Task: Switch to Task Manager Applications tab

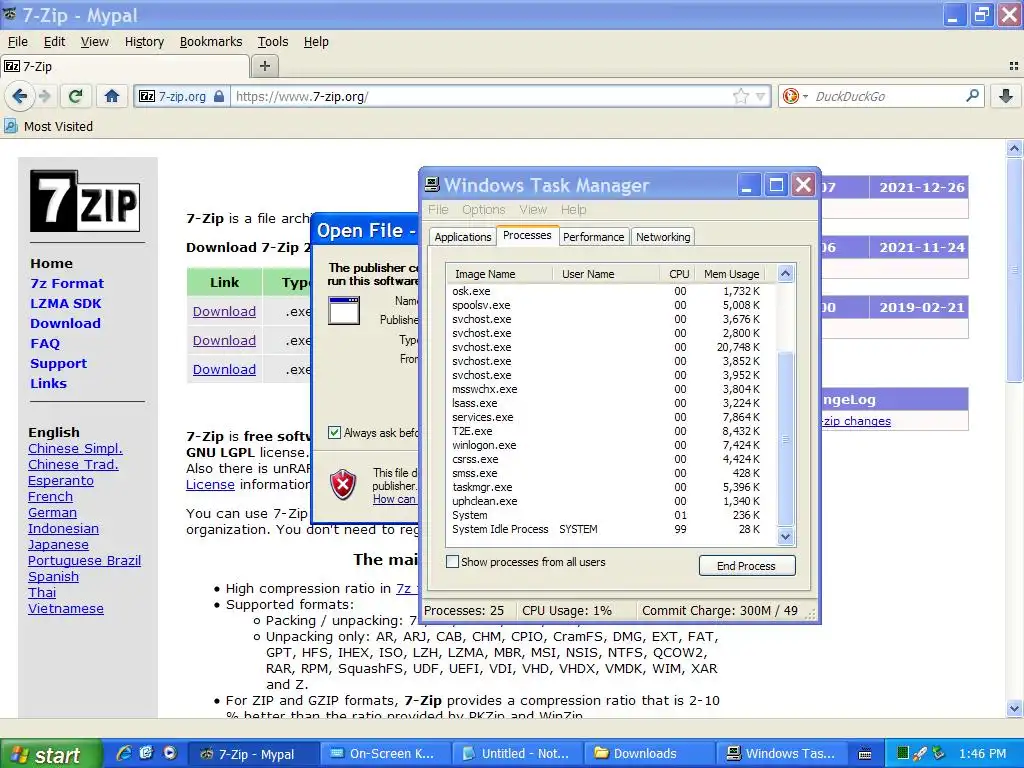Action: [462, 237]
